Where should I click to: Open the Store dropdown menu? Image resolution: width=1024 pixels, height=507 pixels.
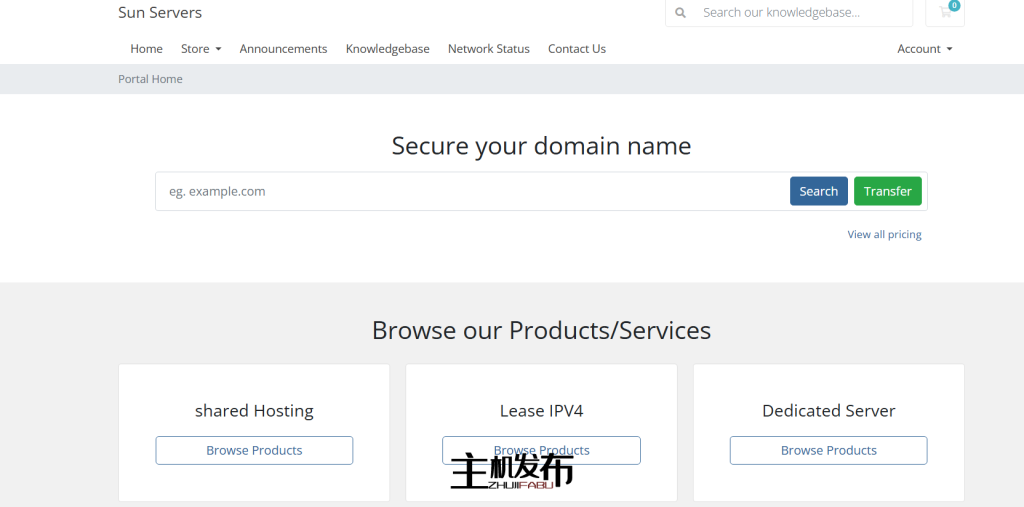pyautogui.click(x=201, y=49)
